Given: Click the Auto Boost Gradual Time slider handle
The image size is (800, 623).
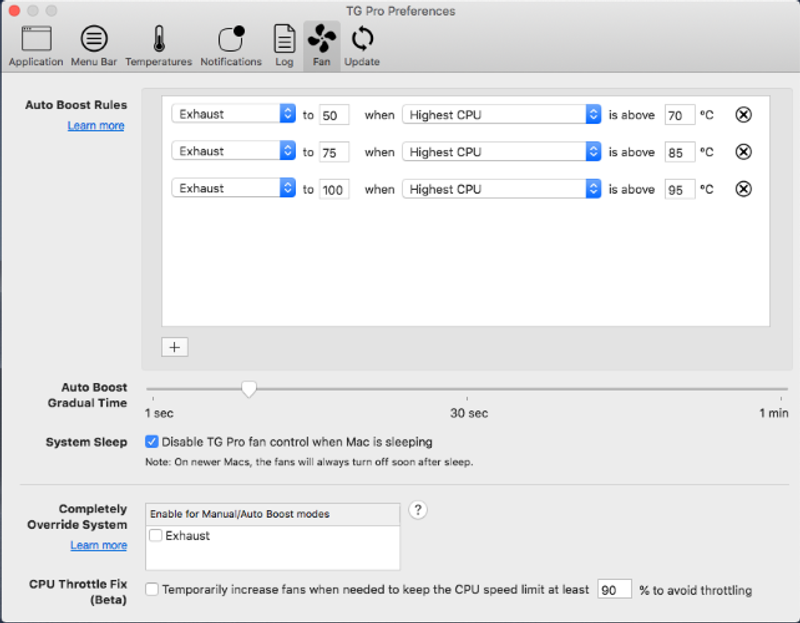Looking at the screenshot, I should [x=249, y=389].
